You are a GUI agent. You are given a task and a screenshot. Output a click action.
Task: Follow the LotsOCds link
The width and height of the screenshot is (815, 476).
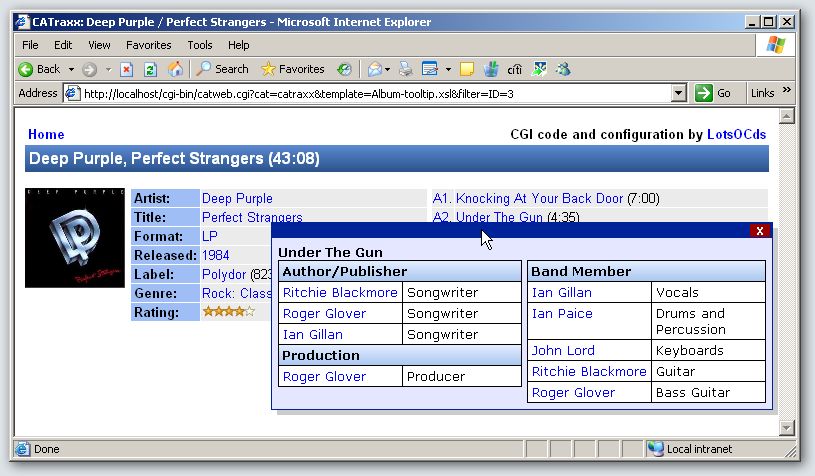point(736,134)
